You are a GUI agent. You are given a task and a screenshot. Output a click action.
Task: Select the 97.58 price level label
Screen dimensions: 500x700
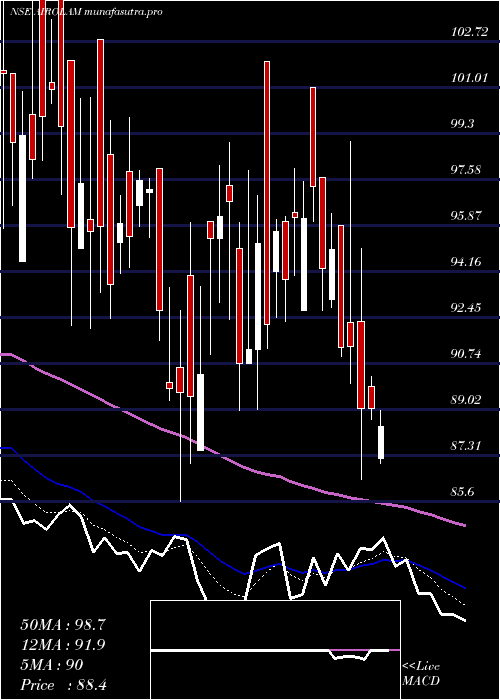468,171
